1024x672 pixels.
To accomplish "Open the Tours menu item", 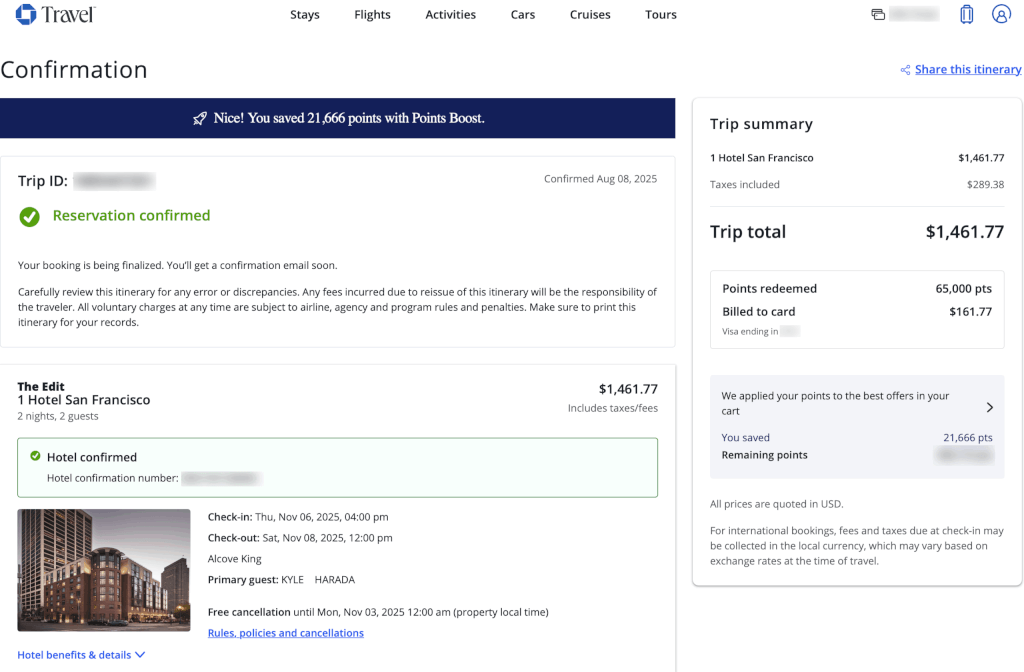I will (x=661, y=14).
